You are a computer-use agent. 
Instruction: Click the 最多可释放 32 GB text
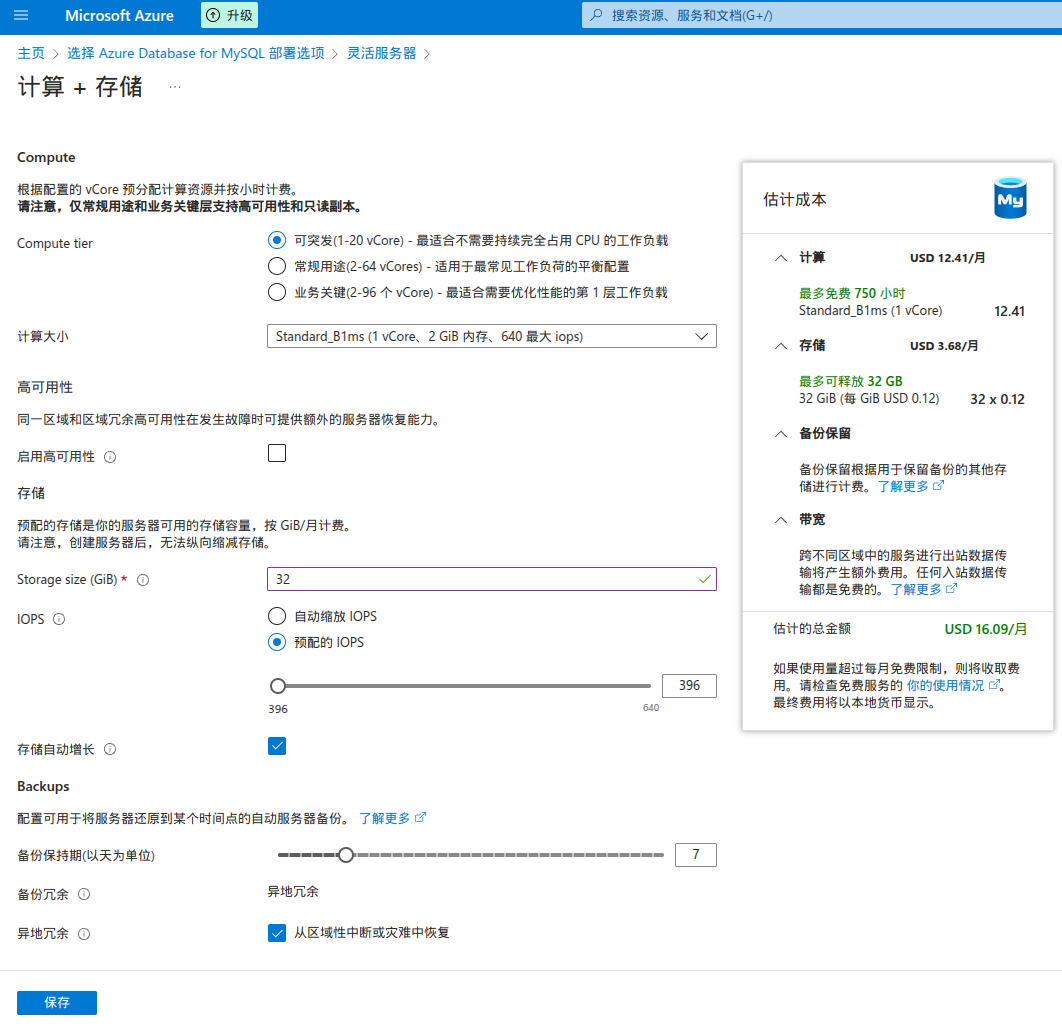point(851,381)
